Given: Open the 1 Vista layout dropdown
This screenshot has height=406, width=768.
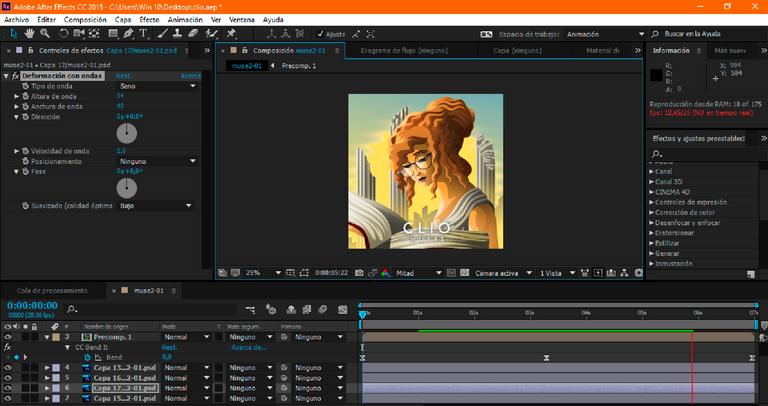Looking at the screenshot, I should click(x=557, y=273).
